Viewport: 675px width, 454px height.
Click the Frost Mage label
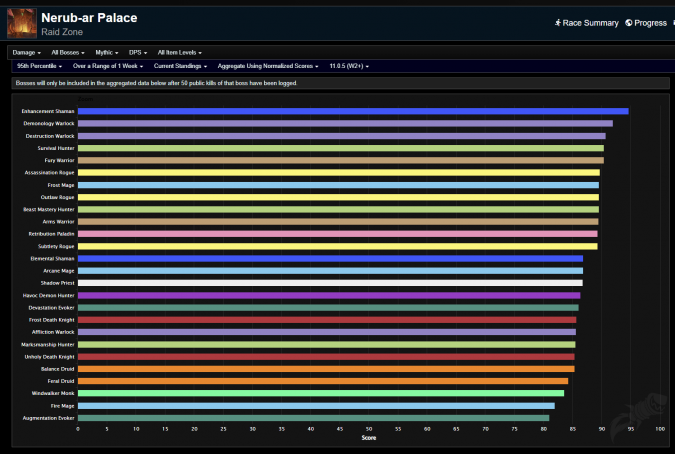(61, 185)
